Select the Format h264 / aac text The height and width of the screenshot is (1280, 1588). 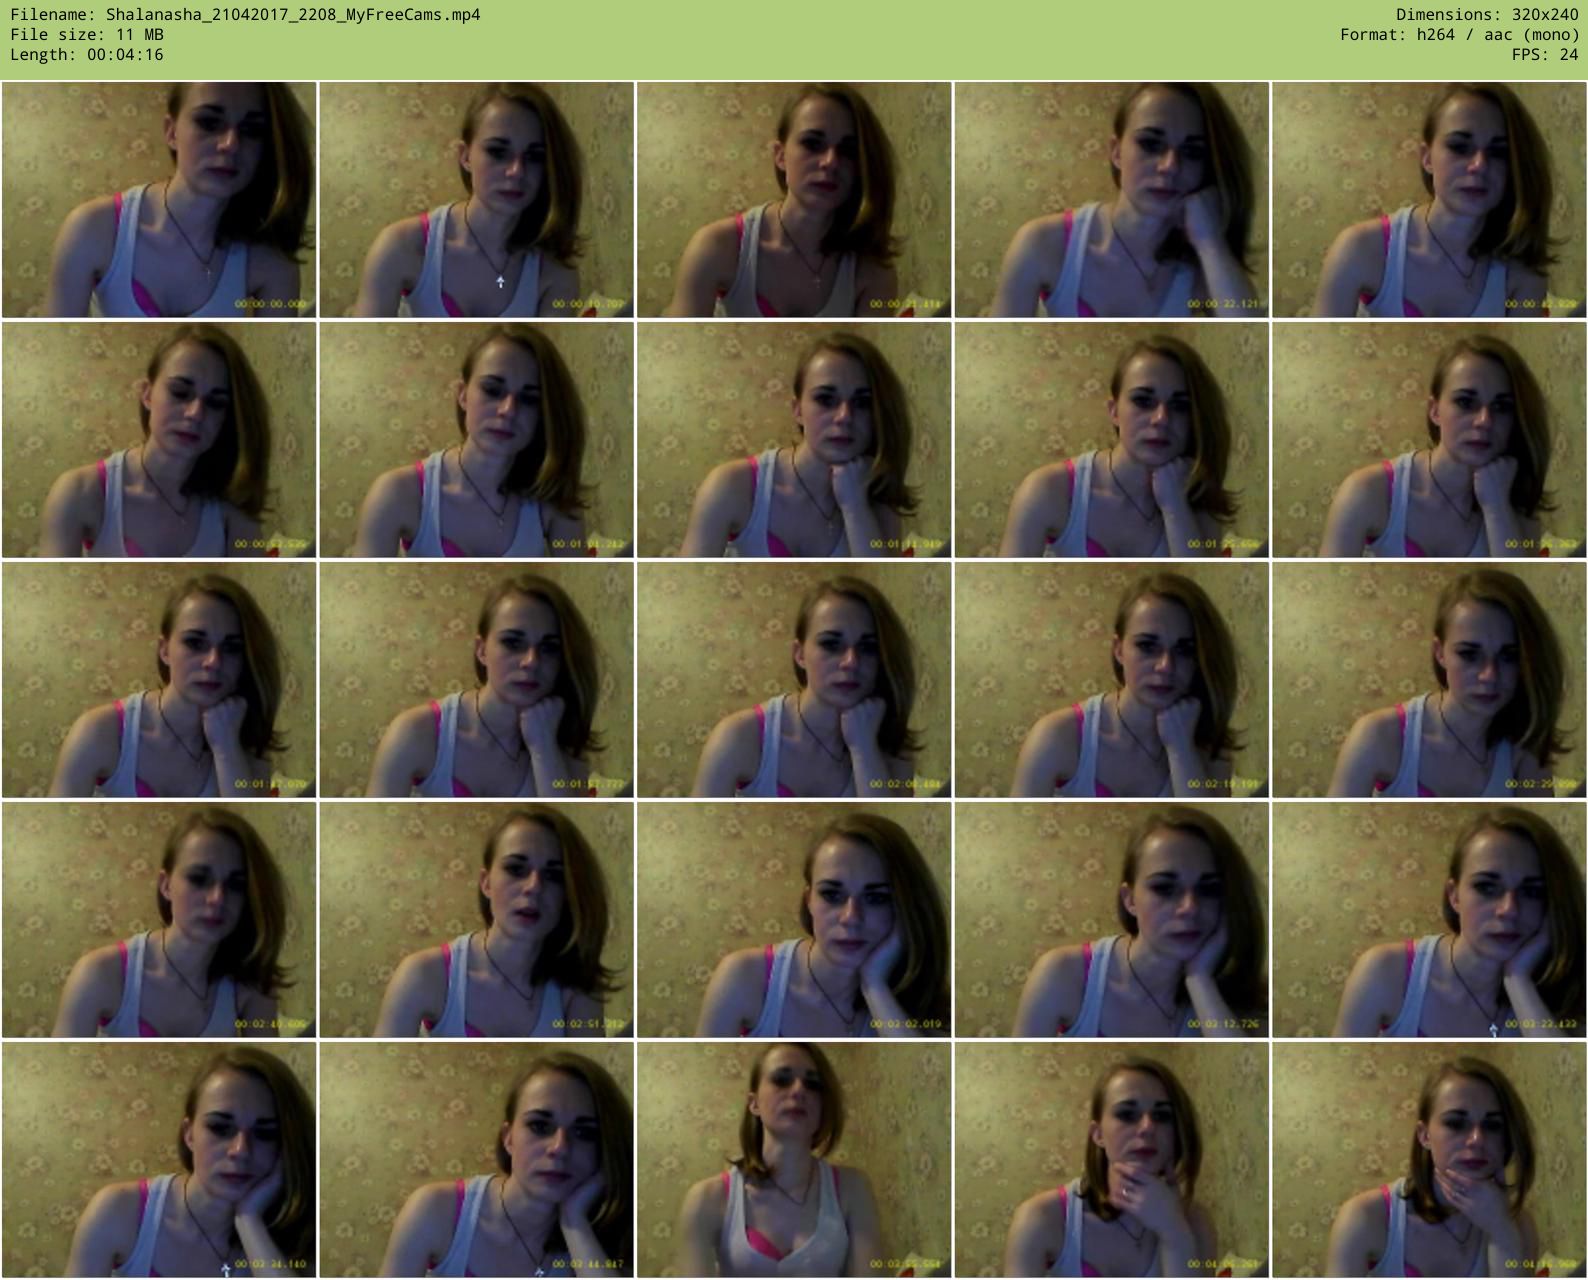pos(1459,35)
